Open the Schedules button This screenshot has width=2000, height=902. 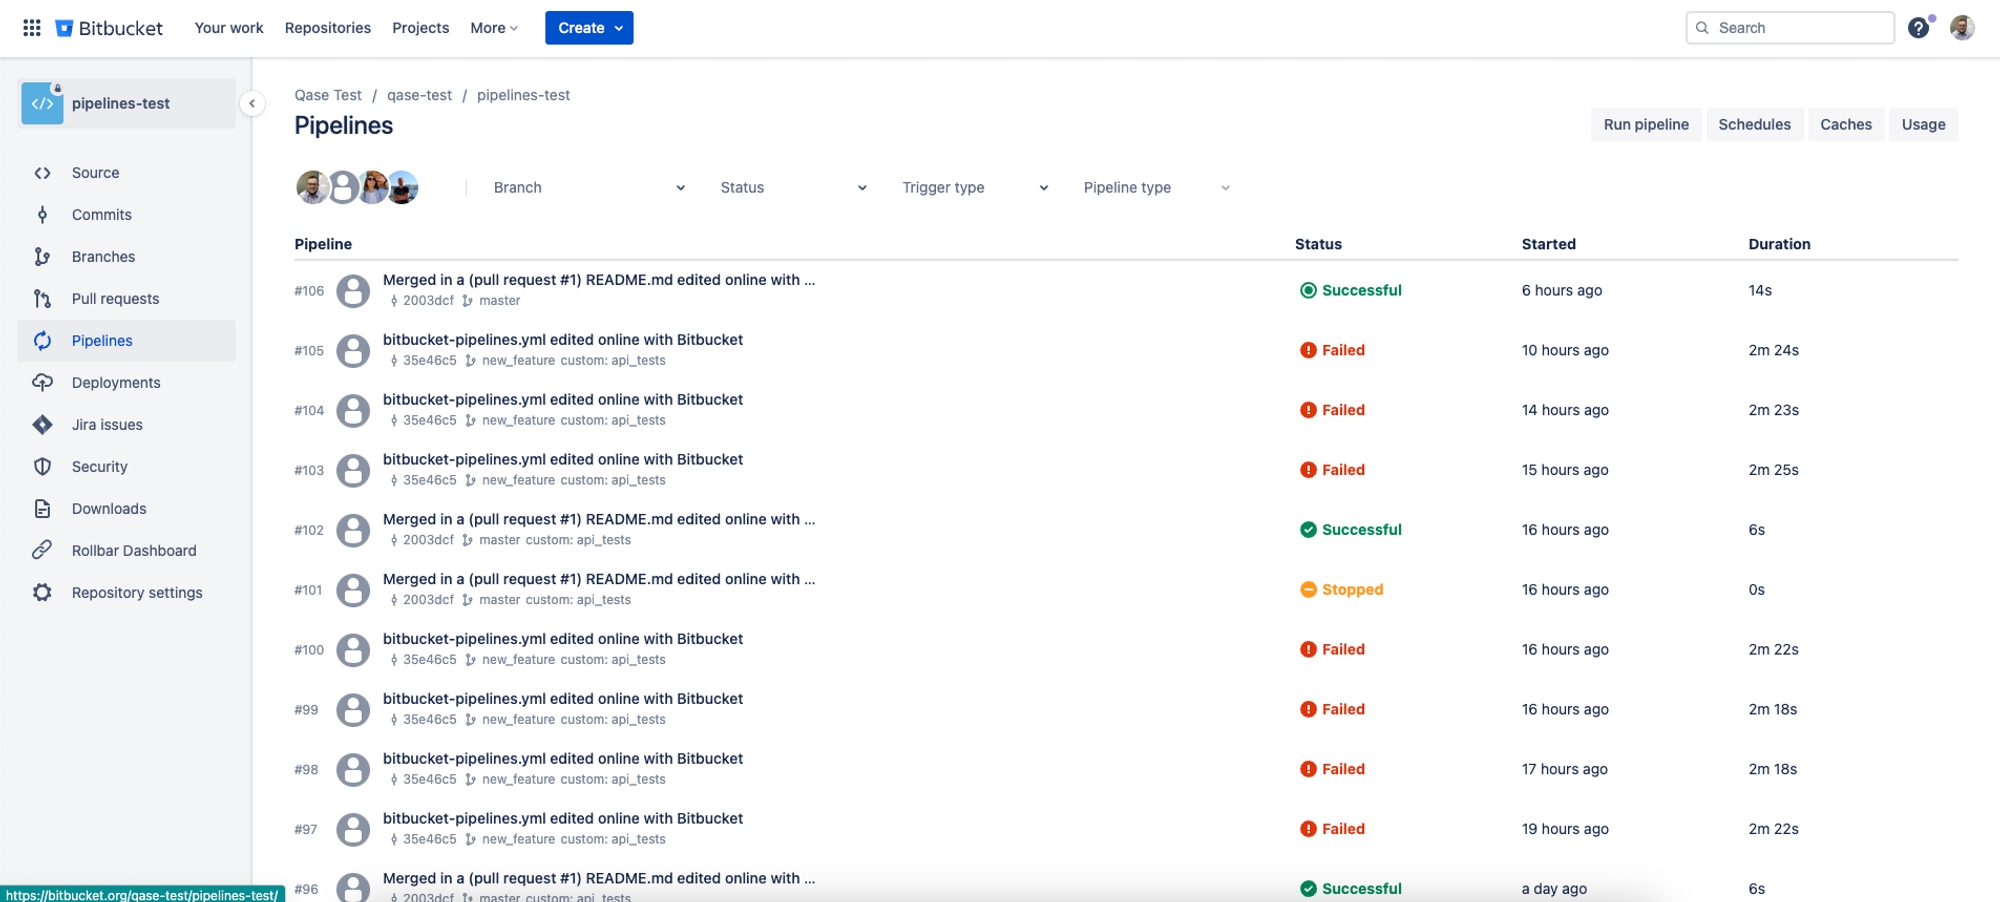pyautogui.click(x=1754, y=125)
